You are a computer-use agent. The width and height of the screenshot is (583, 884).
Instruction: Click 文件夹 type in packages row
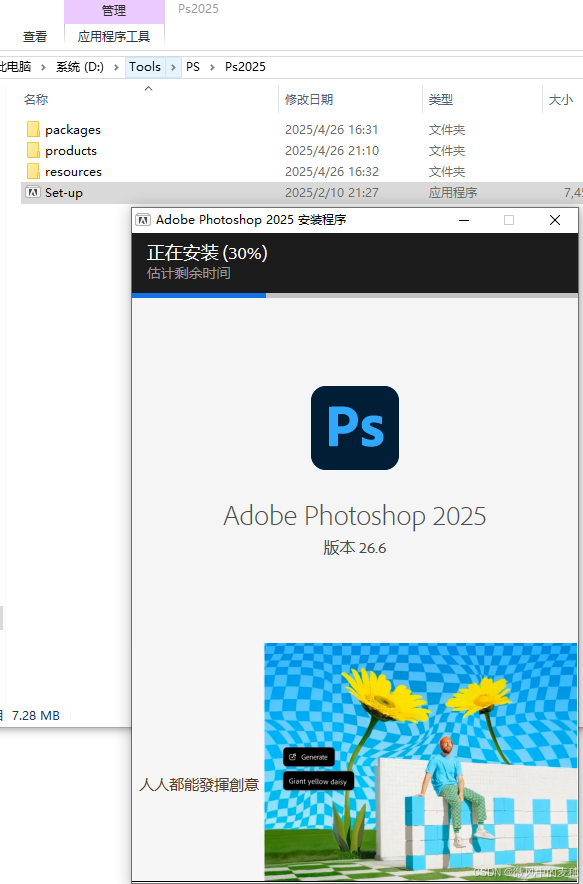tap(447, 130)
